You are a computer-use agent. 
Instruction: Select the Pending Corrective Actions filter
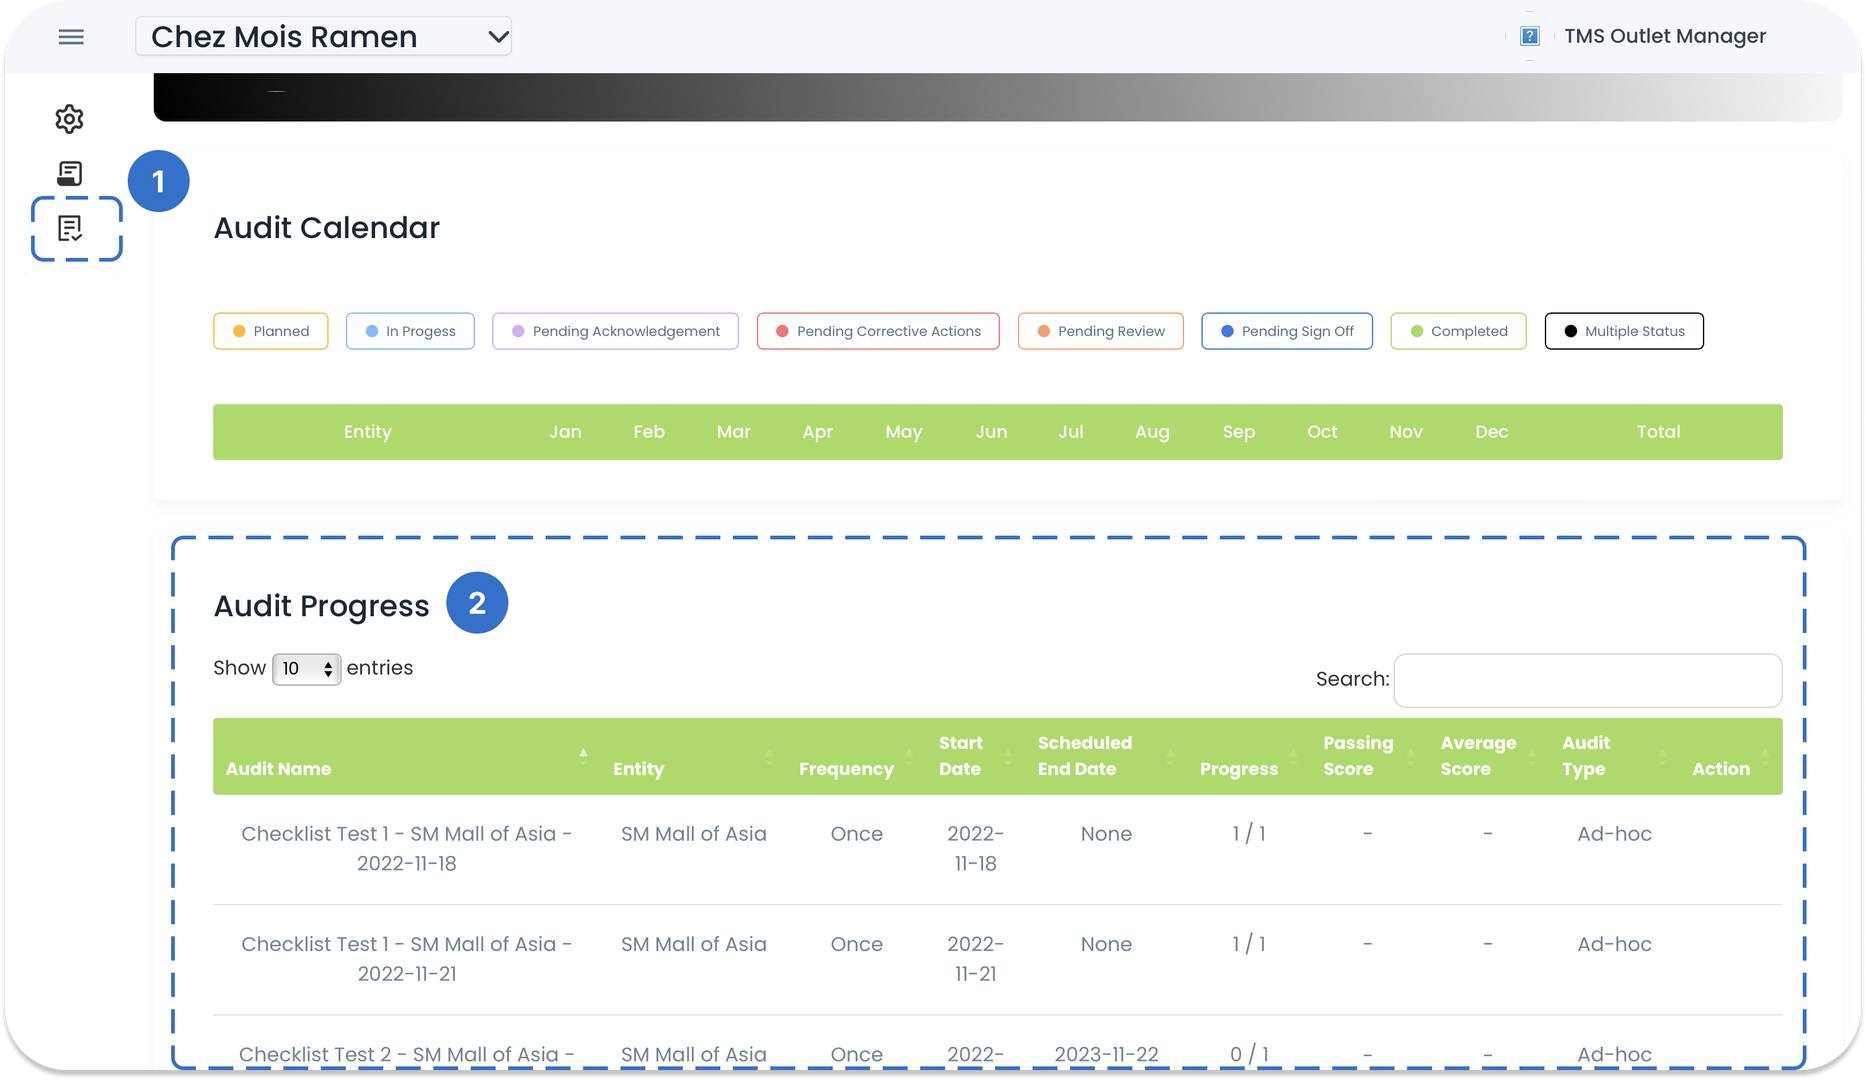coord(878,331)
